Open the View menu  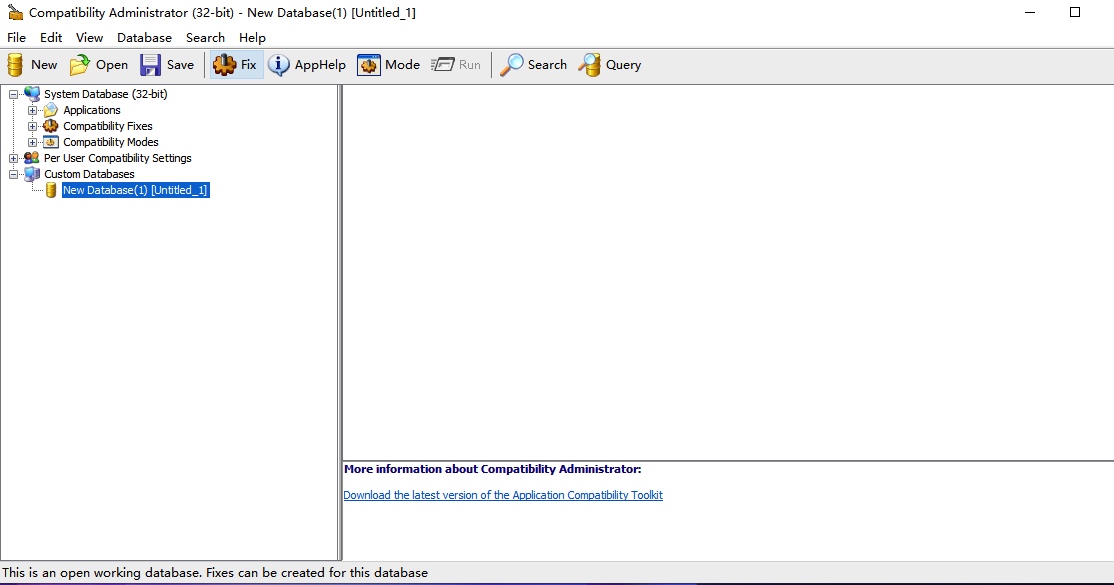tap(90, 38)
